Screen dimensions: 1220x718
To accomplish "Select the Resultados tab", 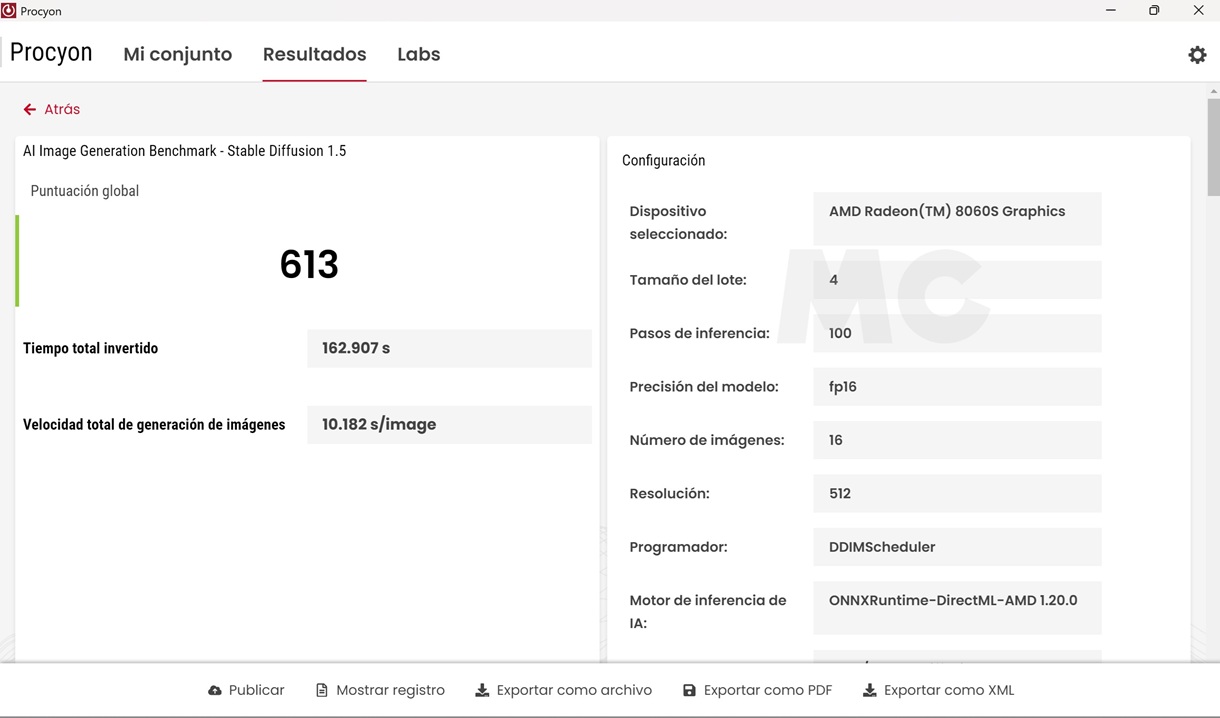I will click(314, 55).
